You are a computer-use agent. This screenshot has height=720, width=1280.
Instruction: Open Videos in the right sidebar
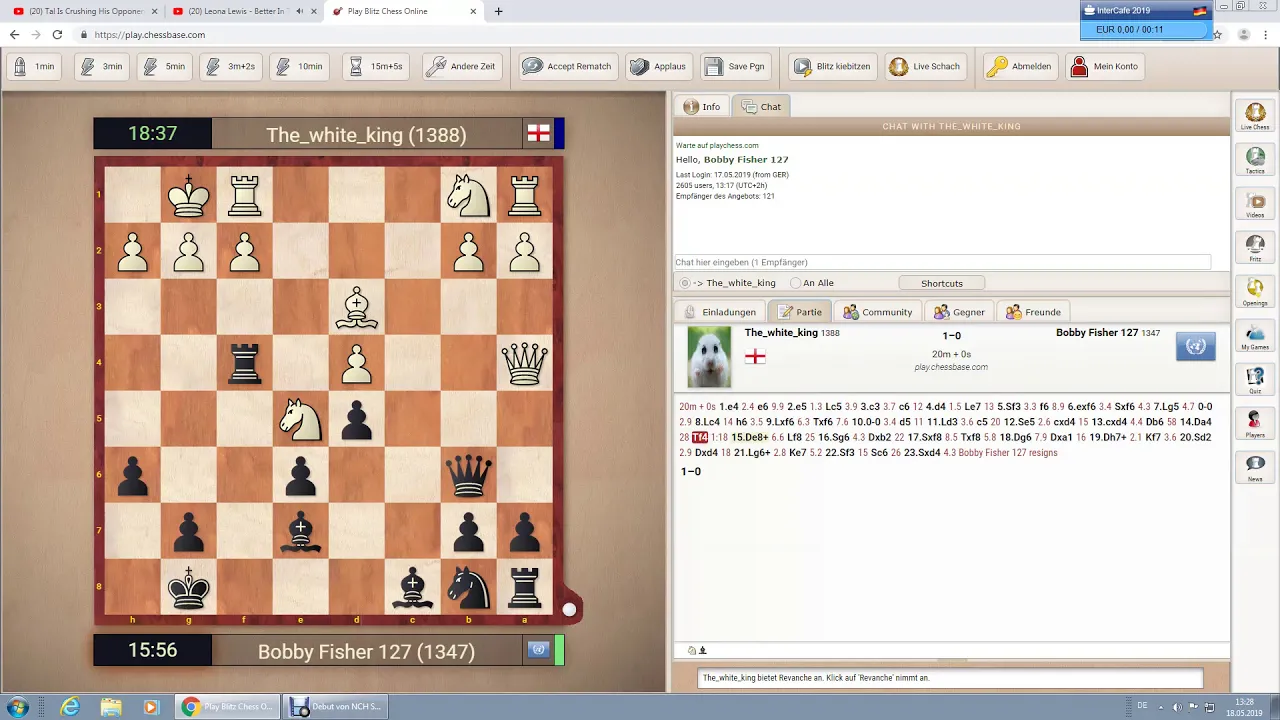pos(1255,204)
